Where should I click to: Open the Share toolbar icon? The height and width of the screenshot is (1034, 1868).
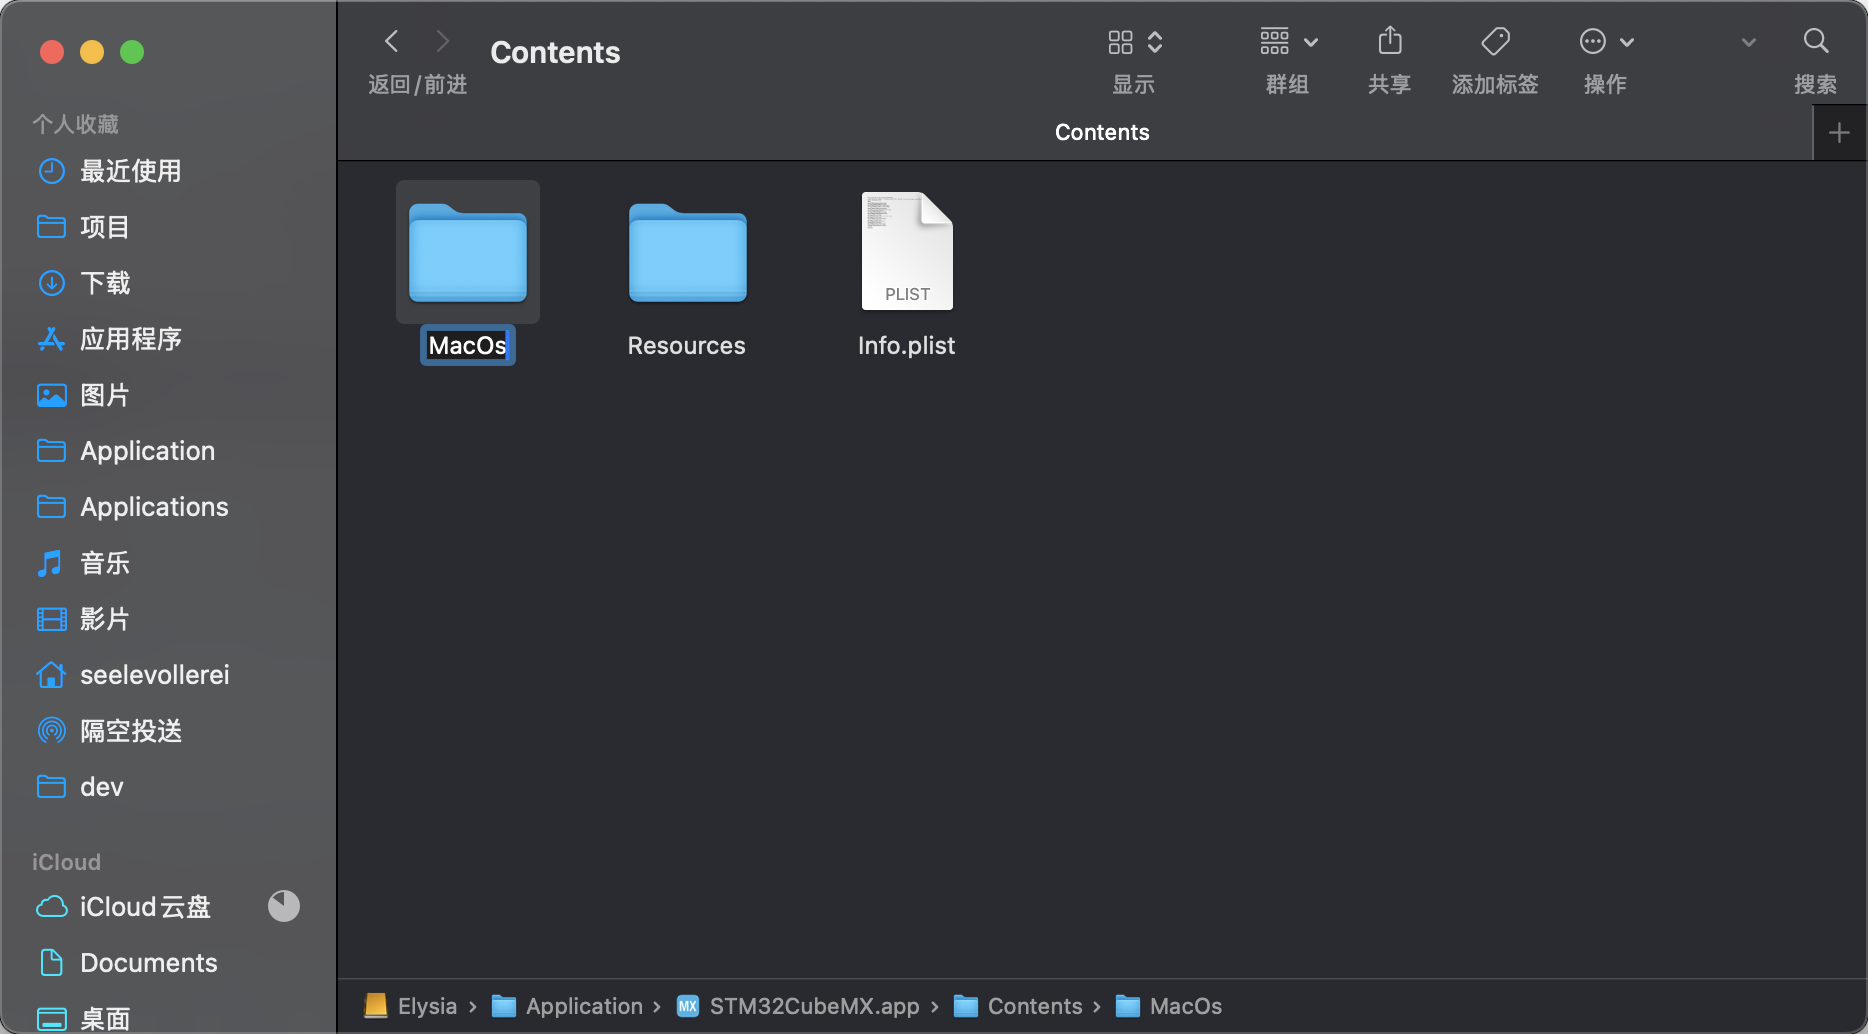[1389, 42]
